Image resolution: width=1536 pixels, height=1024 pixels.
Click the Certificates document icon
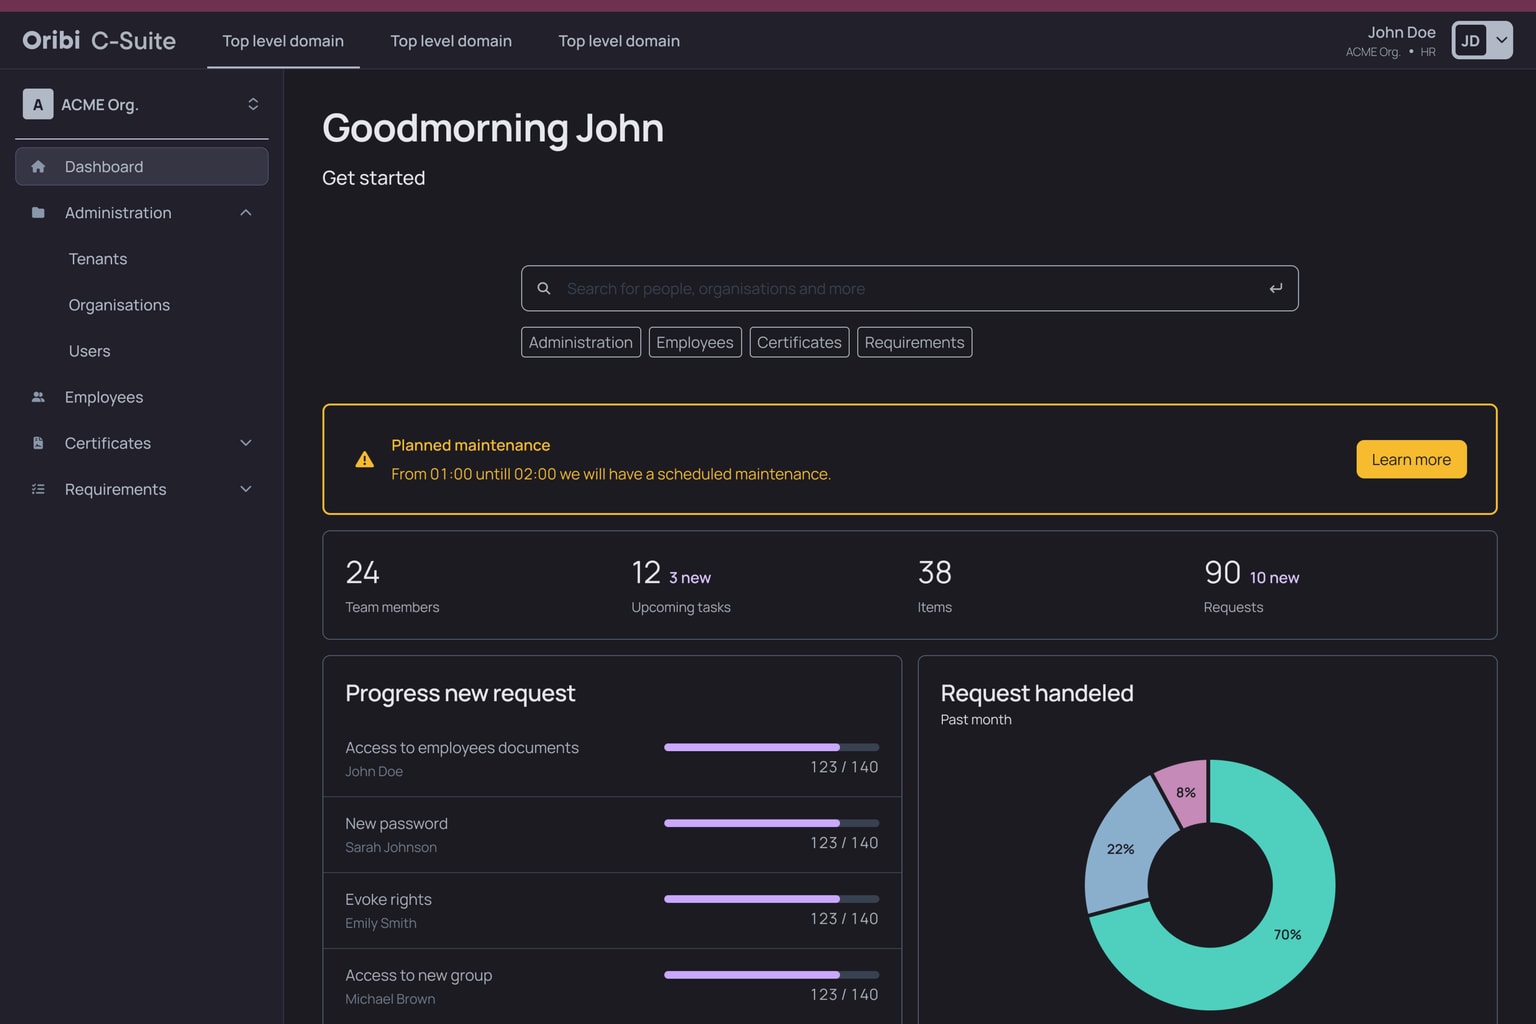(x=38, y=443)
